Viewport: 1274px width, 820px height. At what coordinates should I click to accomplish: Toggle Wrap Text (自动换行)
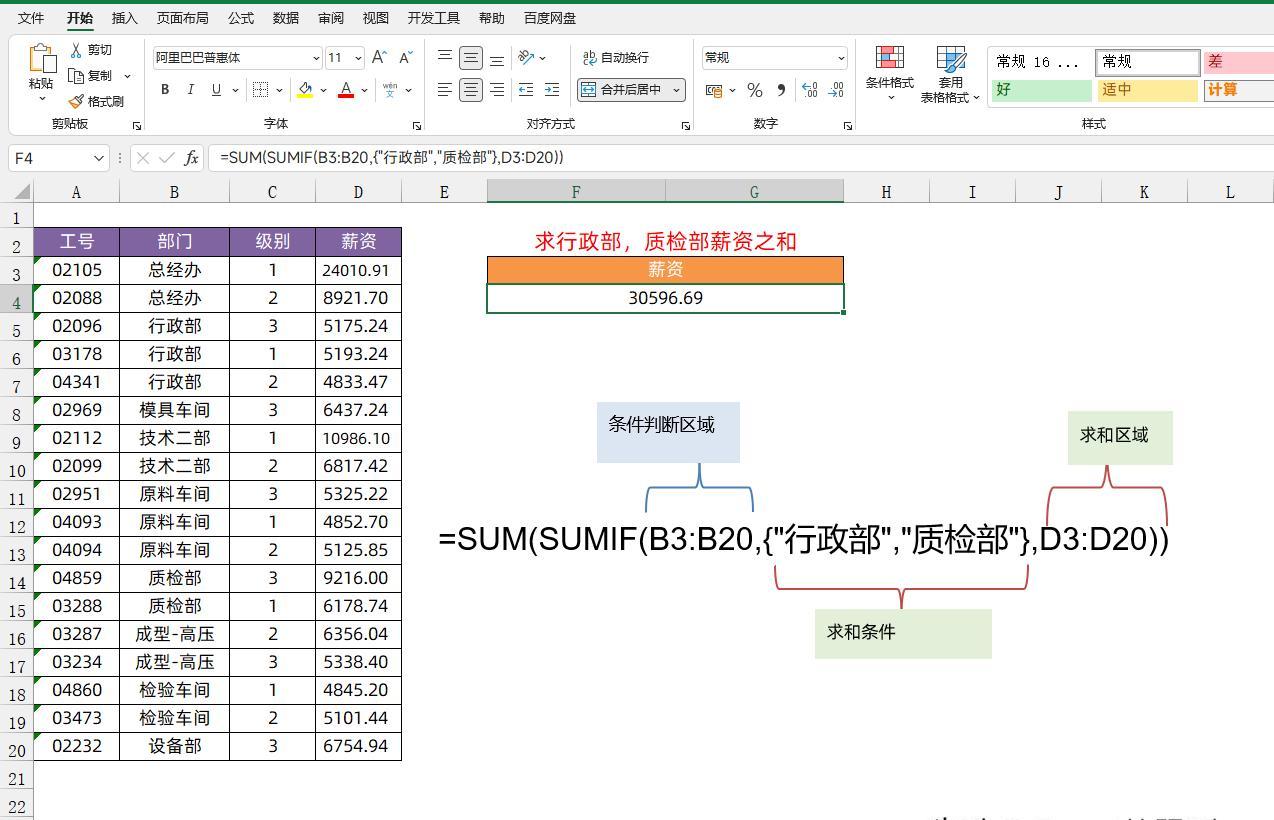[x=615, y=58]
